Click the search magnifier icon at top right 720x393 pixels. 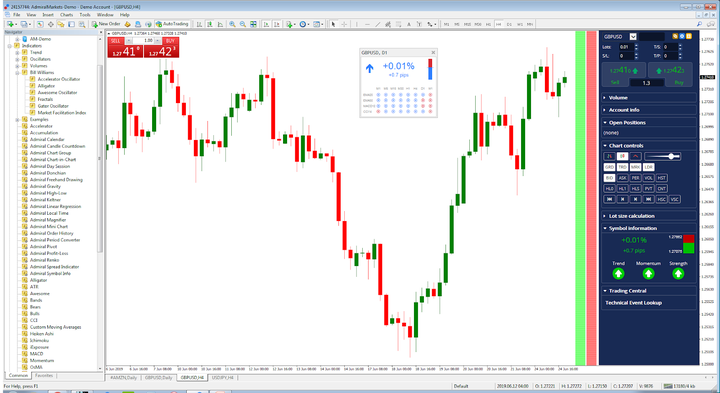coord(699,24)
